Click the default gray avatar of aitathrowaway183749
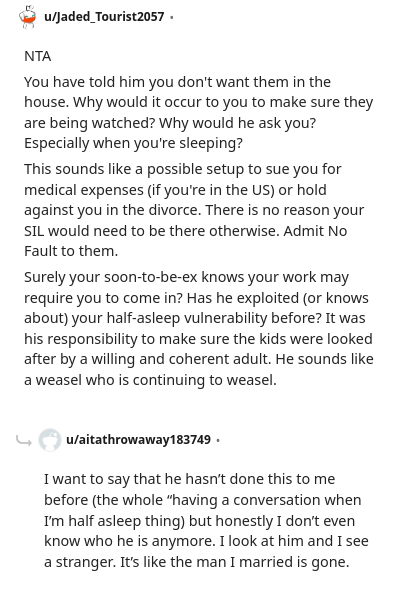The image size is (400, 597). coord(50,440)
